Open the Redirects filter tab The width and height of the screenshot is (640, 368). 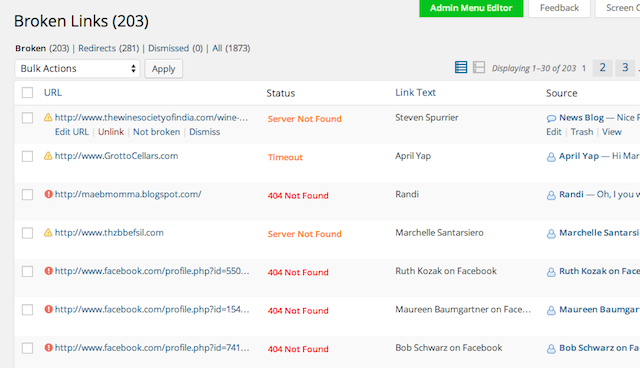click(97, 48)
